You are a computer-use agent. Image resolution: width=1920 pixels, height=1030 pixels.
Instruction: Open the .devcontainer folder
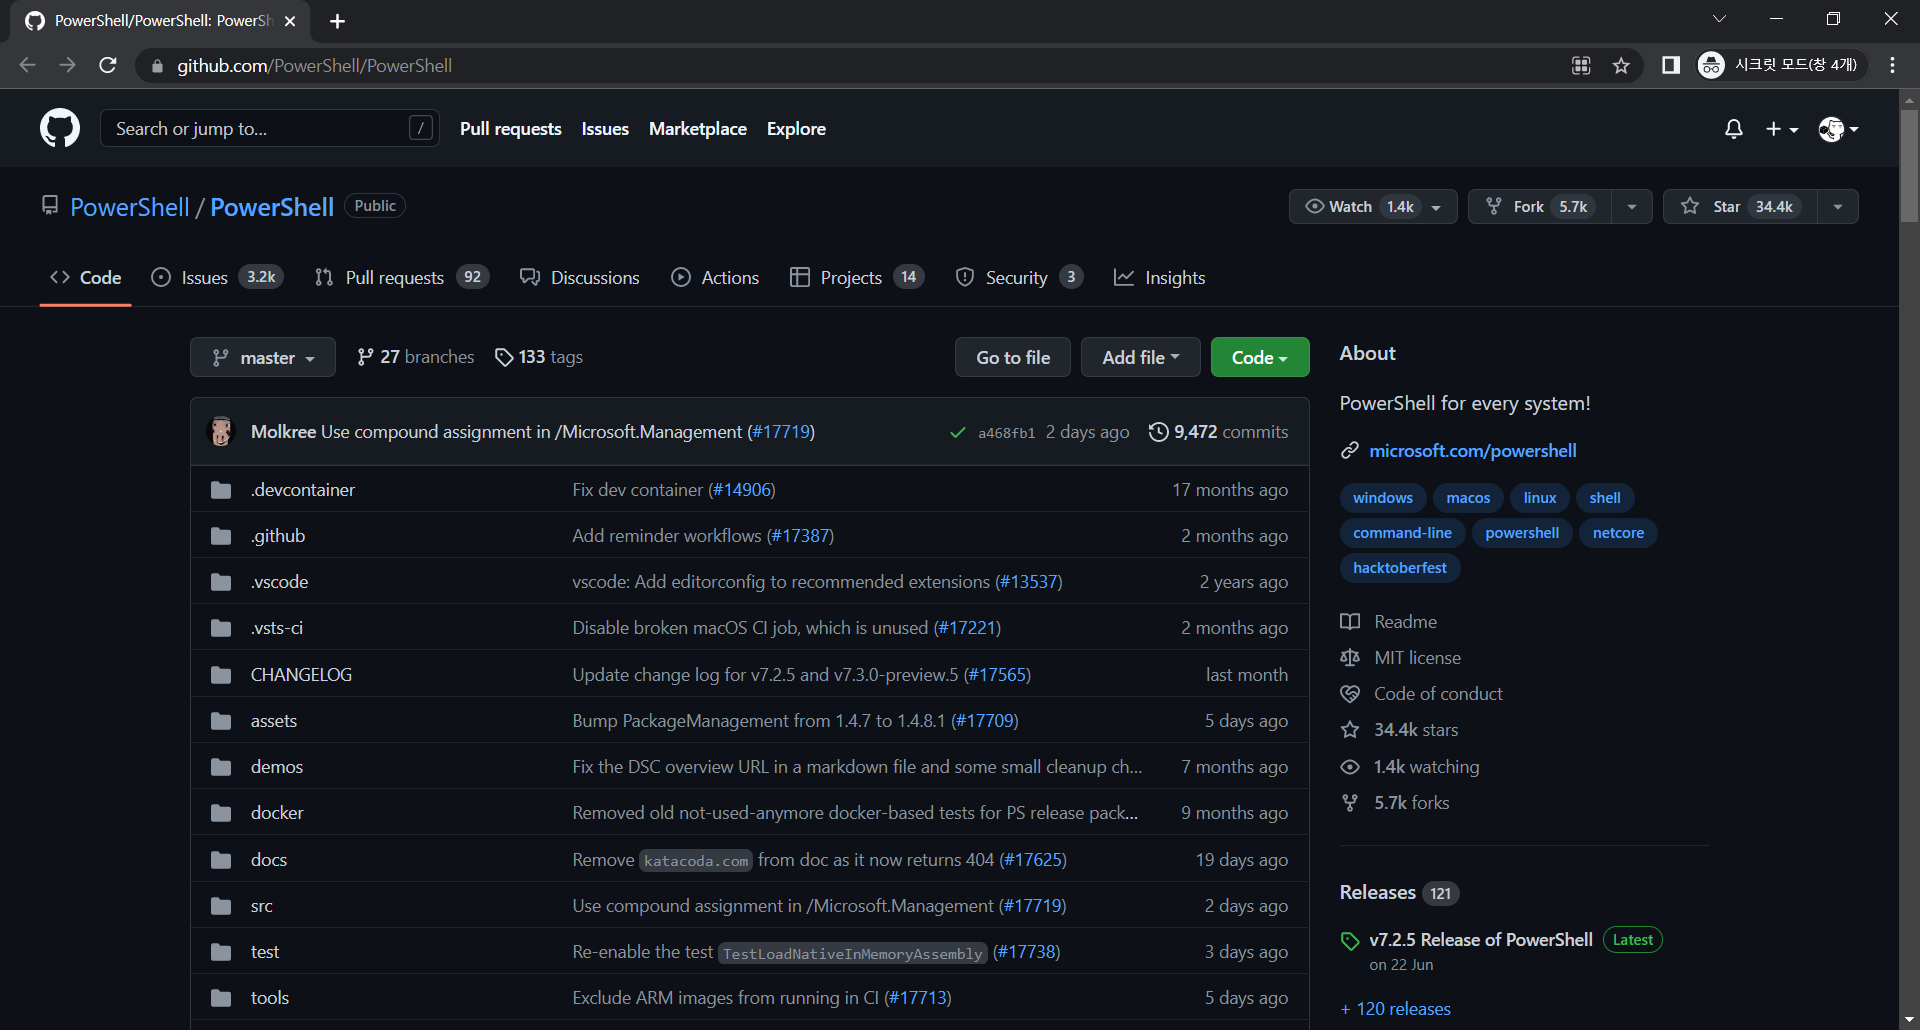pyautogui.click(x=303, y=490)
